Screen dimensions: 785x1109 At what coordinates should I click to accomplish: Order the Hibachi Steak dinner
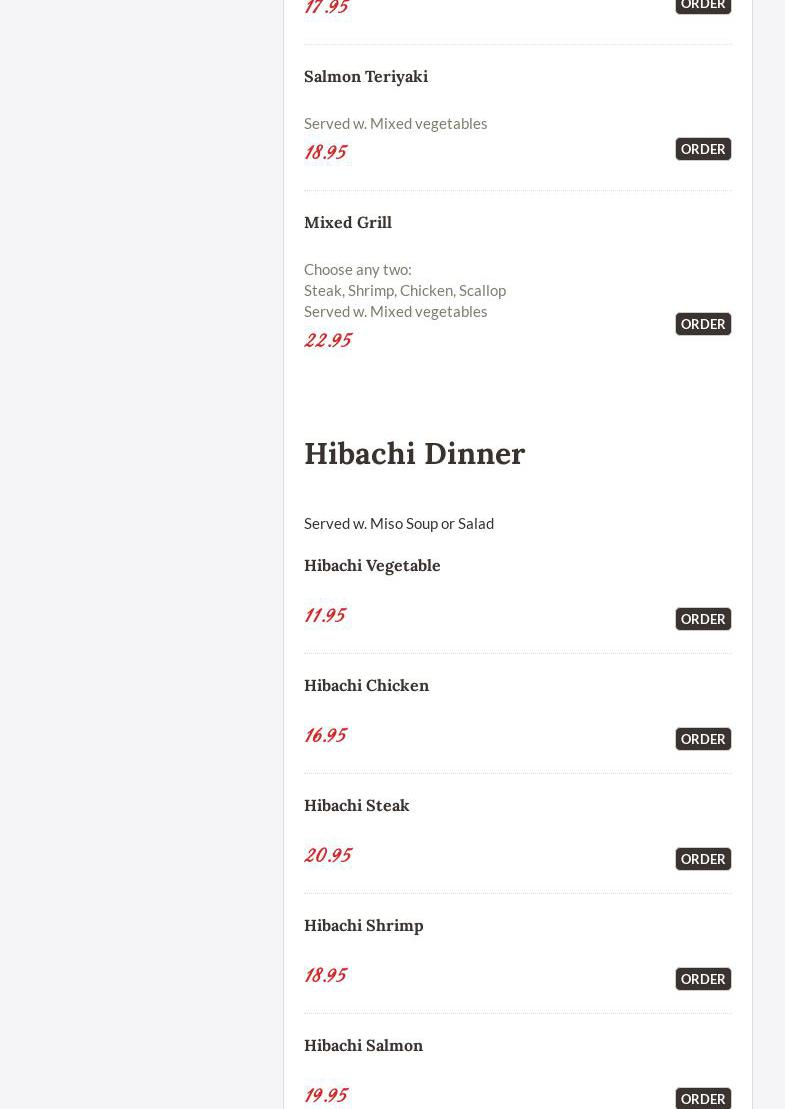(703, 859)
